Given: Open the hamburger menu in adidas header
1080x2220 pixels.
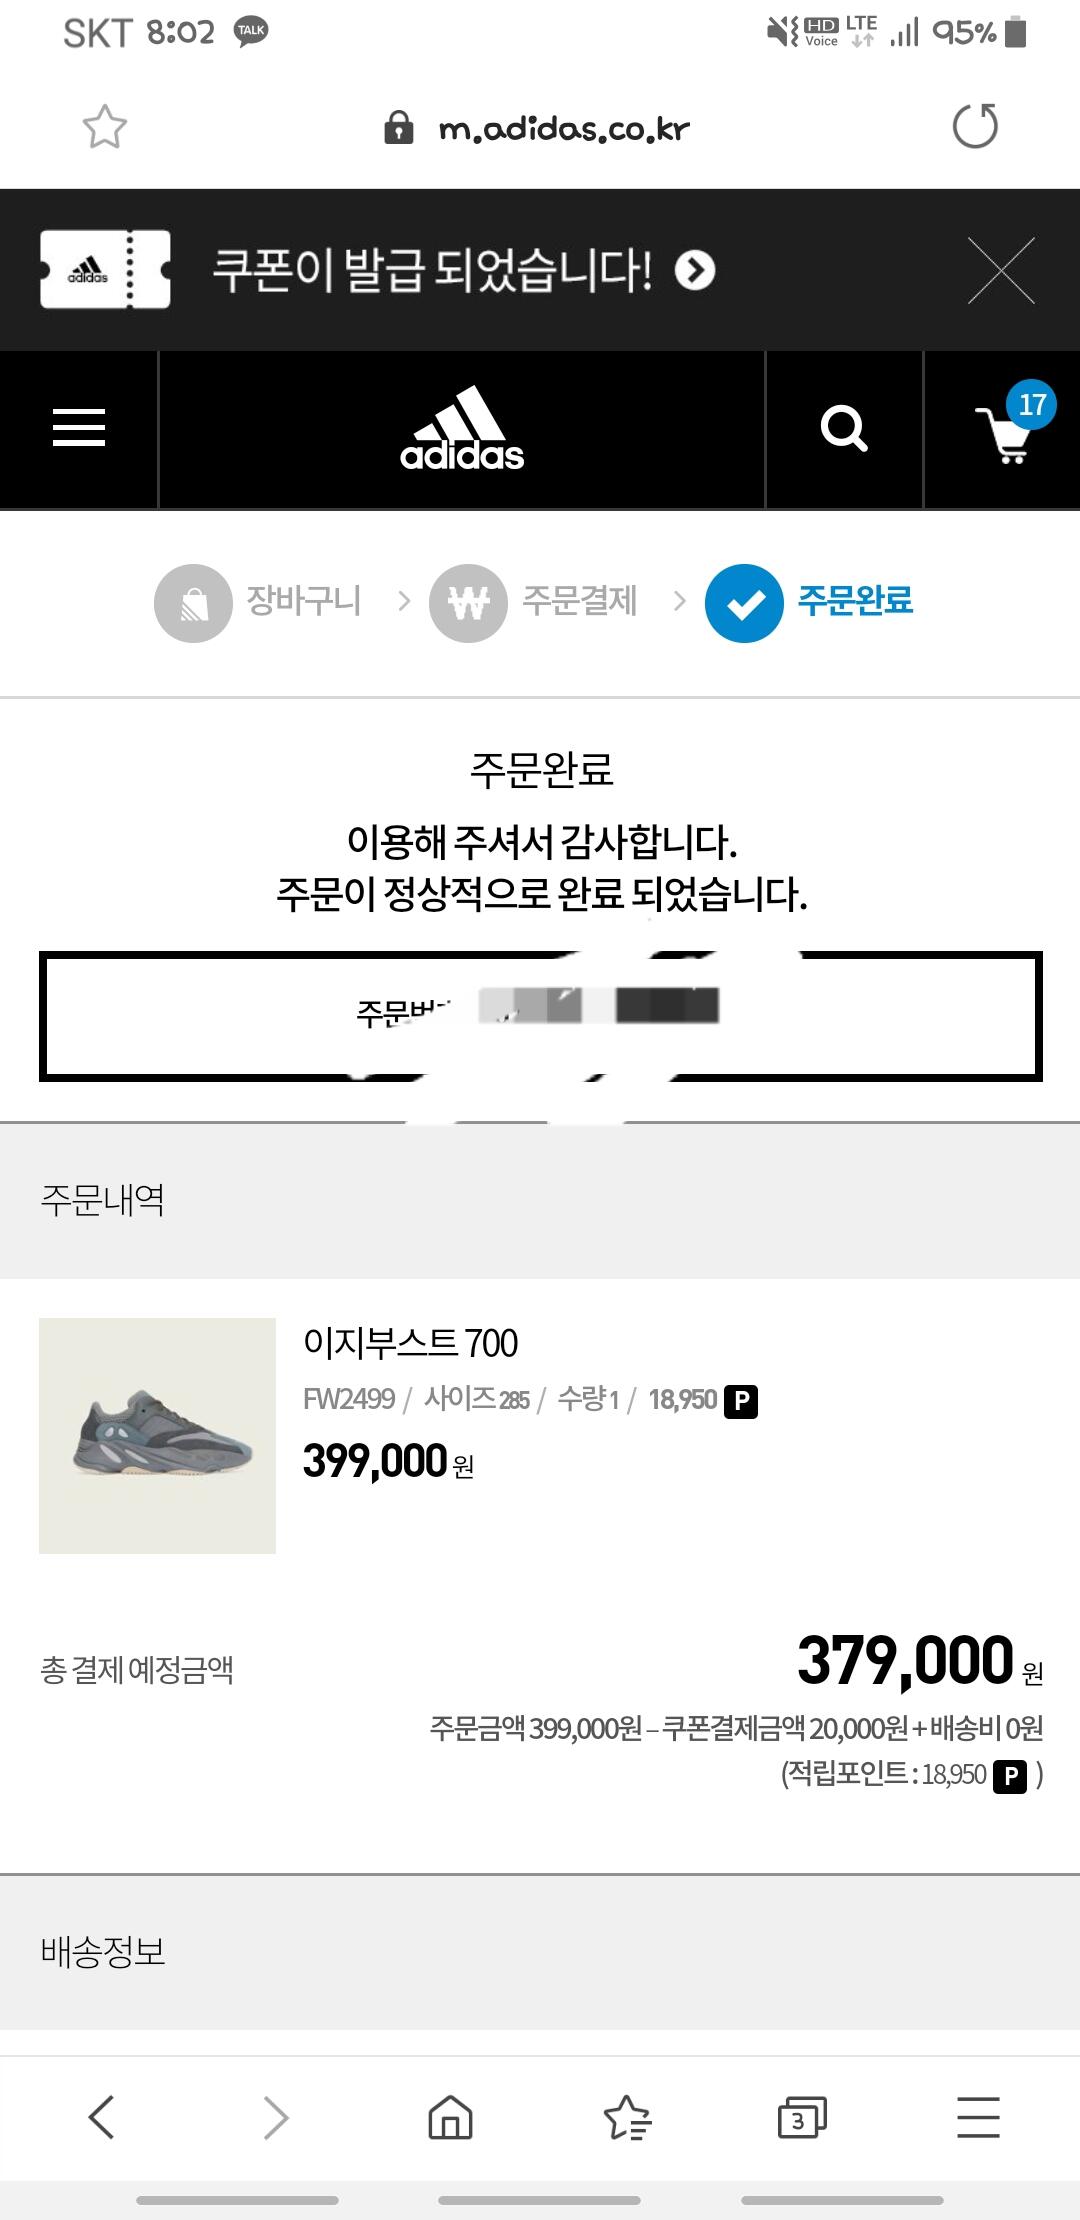Looking at the screenshot, I should 79,428.
